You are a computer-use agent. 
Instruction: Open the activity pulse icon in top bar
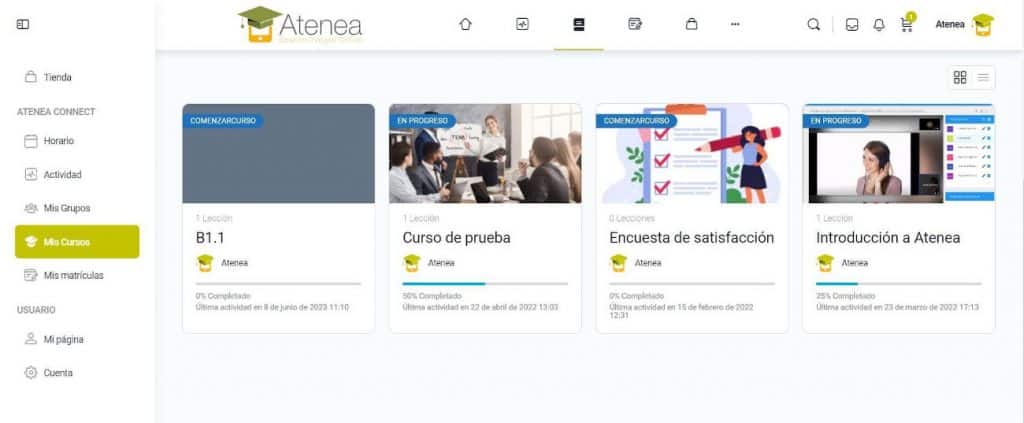coord(522,24)
